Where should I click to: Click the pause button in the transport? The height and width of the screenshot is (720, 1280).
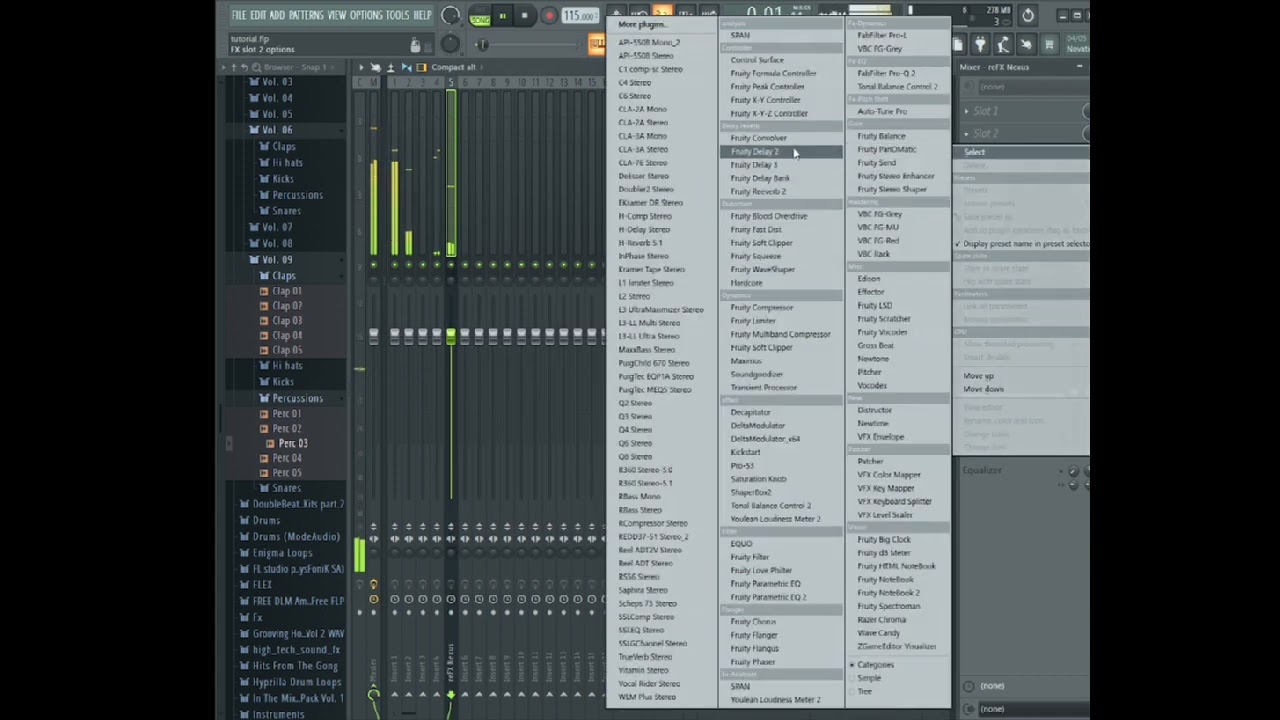[502, 16]
